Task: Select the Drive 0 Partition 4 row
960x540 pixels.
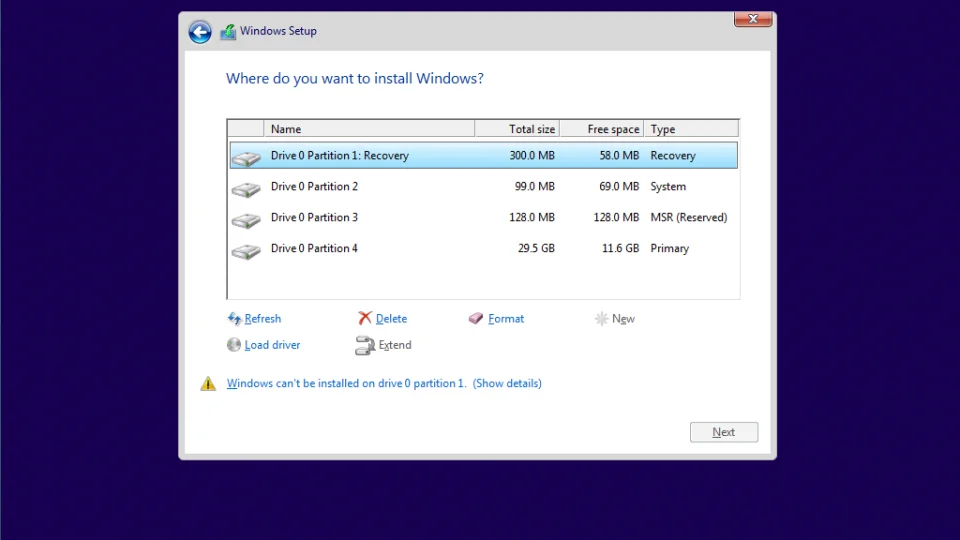Action: (484, 249)
